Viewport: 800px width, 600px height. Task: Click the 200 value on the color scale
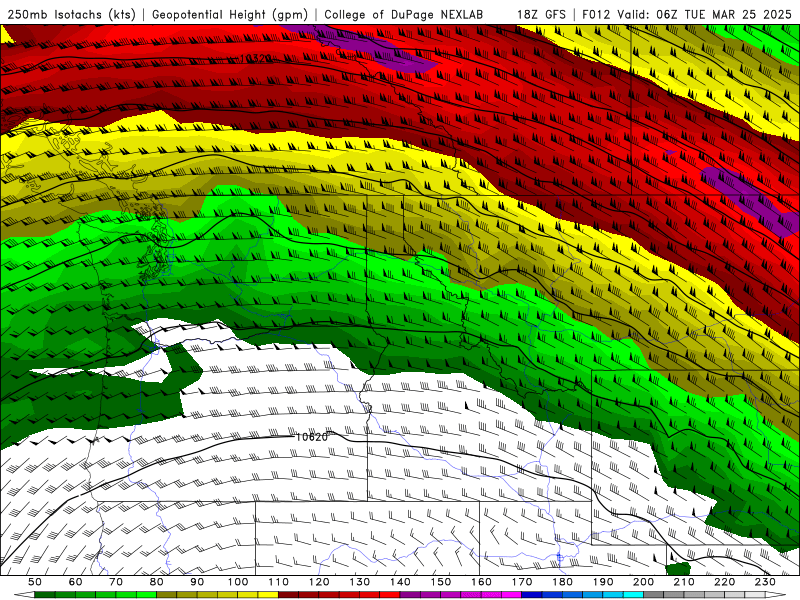(643, 582)
